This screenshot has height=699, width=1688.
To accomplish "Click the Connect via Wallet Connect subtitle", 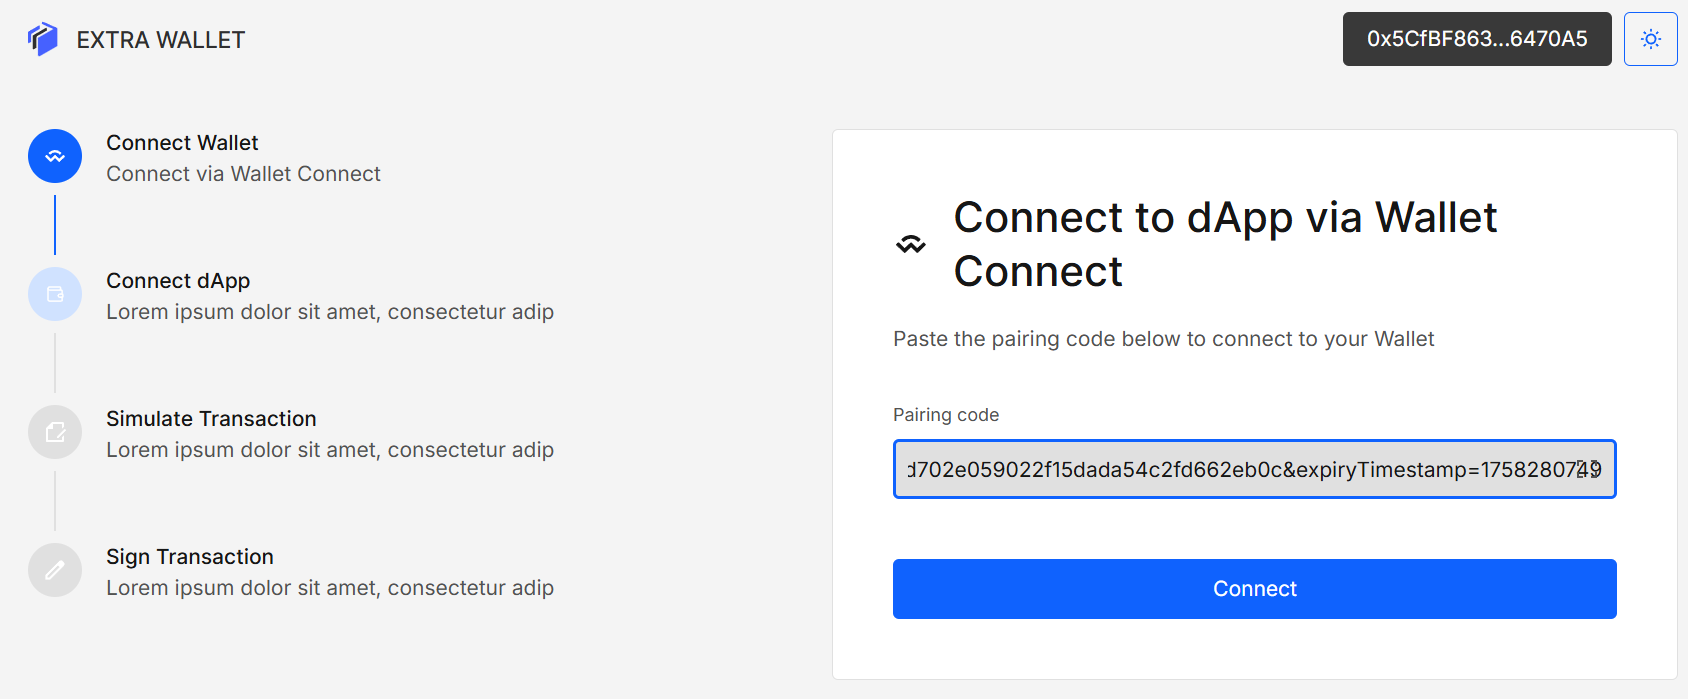I will 243,174.
